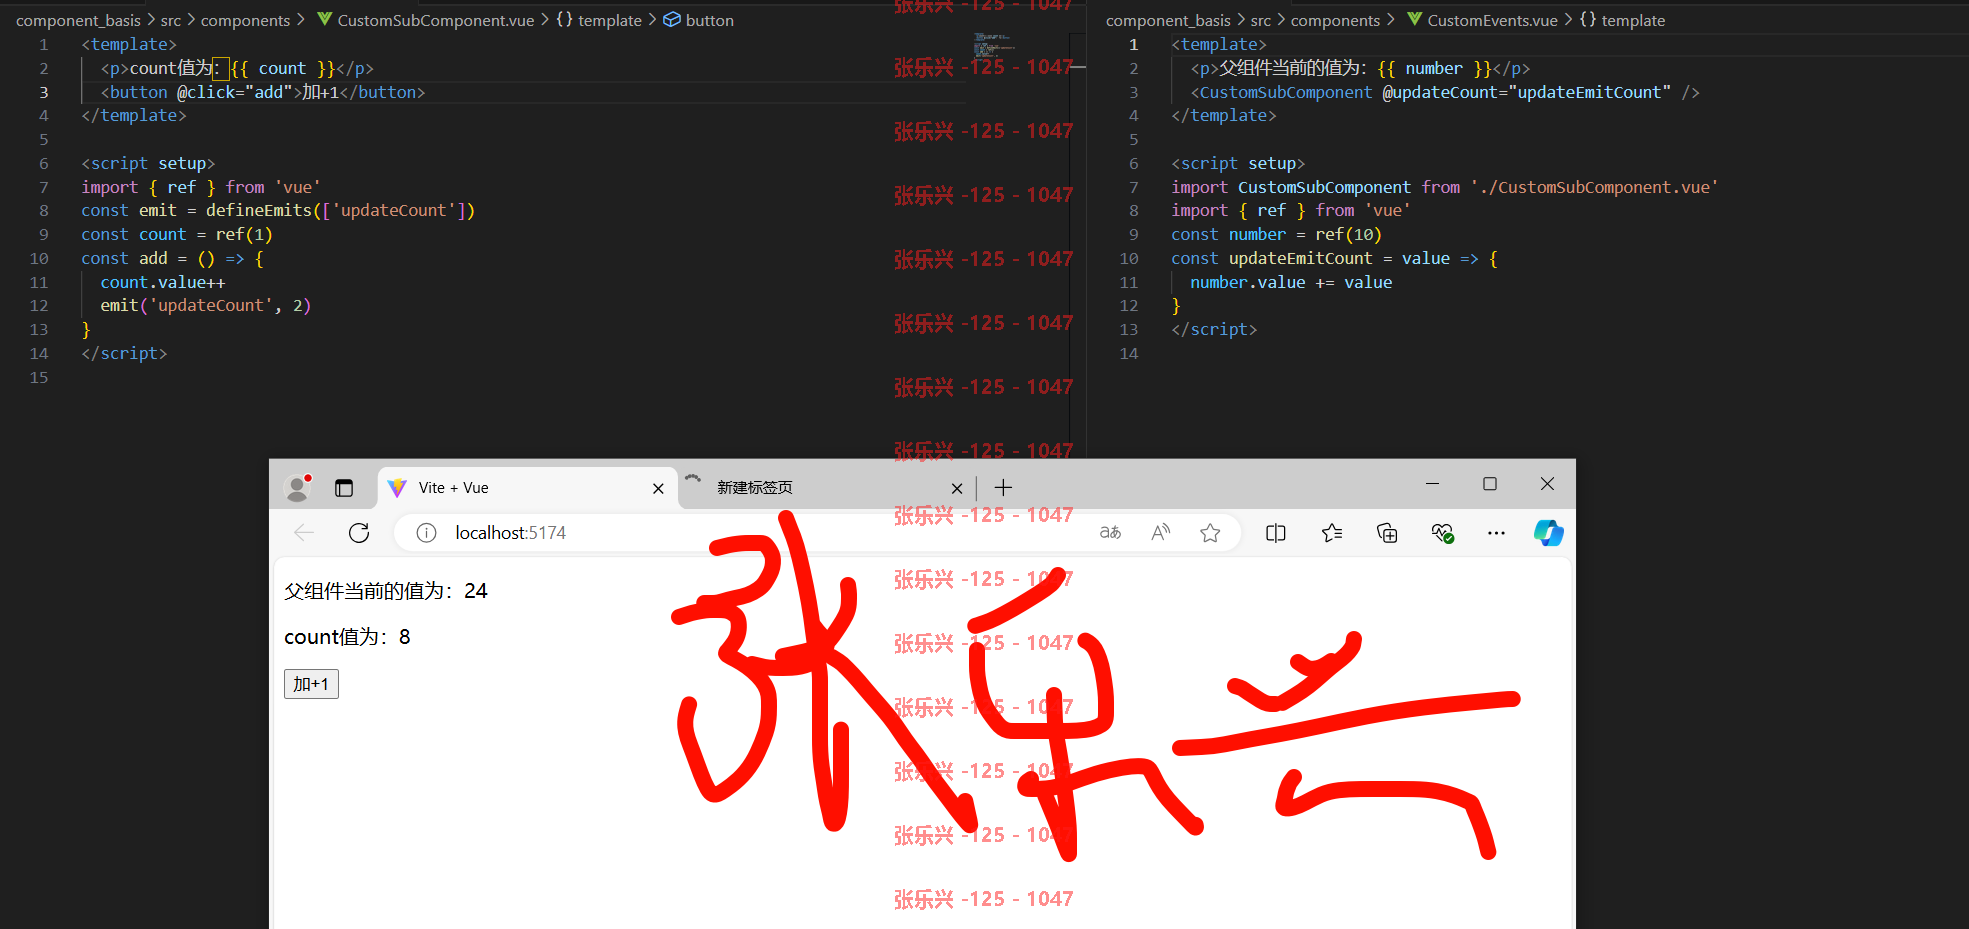Close the Vite + Vue tab
The height and width of the screenshot is (929, 1969).
pyautogui.click(x=658, y=489)
